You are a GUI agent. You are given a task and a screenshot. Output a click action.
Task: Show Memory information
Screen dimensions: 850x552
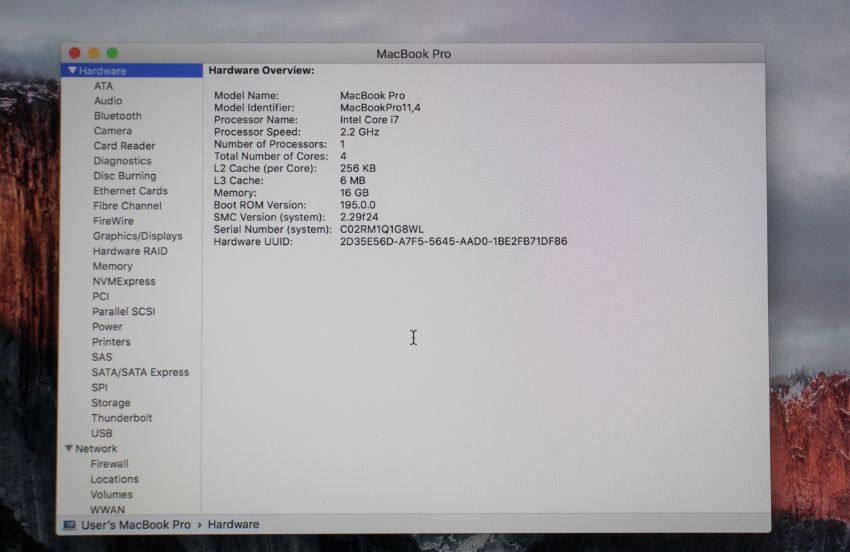(112, 266)
